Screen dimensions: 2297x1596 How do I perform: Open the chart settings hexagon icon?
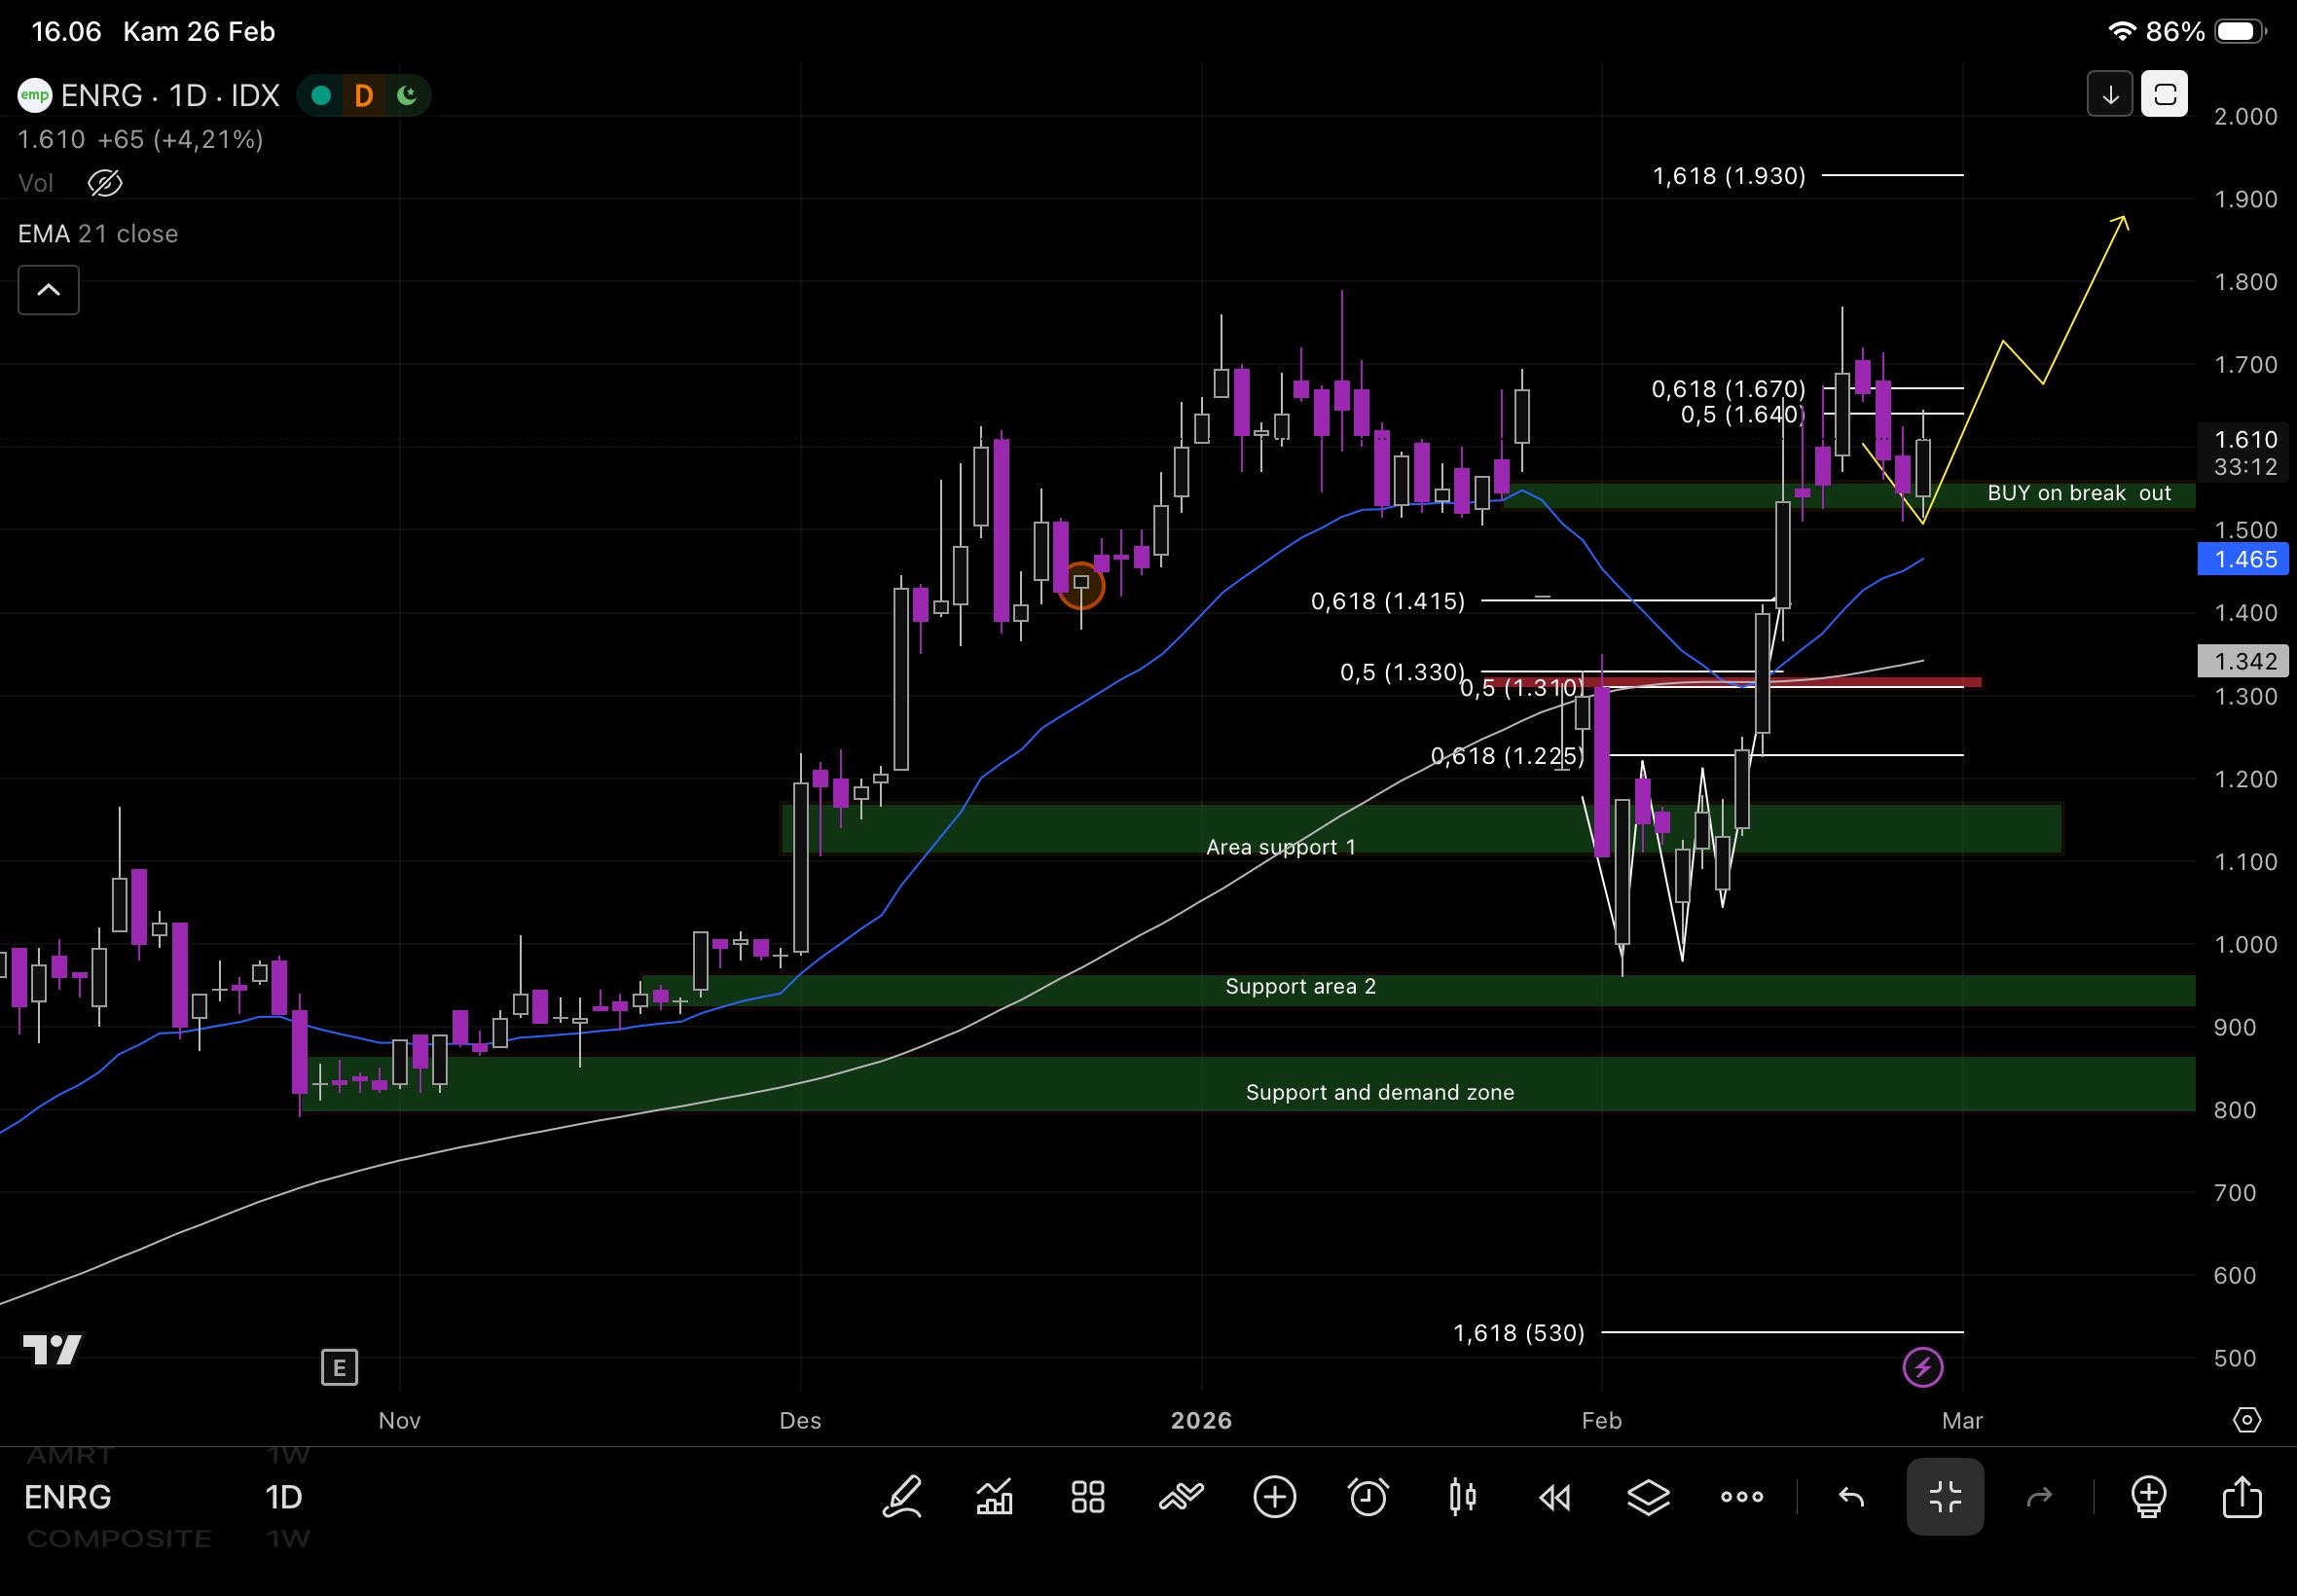click(2246, 1420)
